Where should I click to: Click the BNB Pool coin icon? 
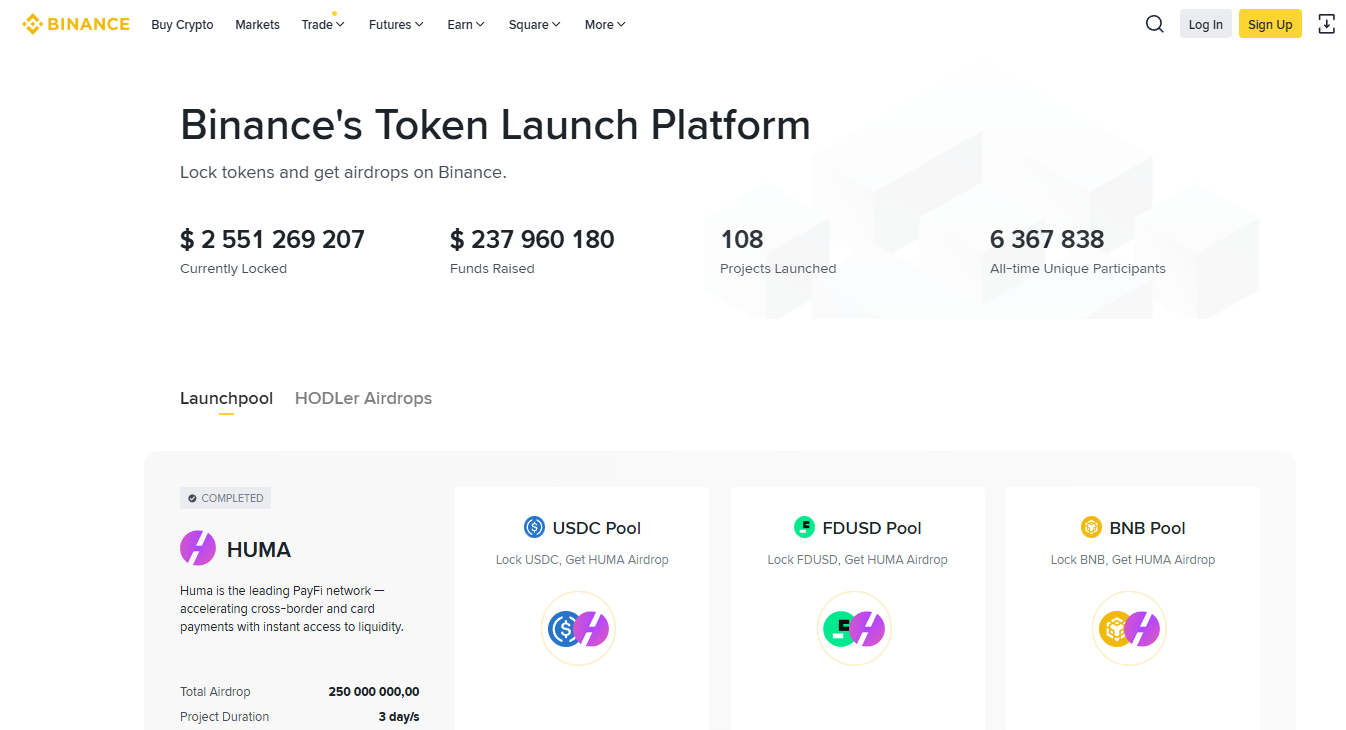1091,527
